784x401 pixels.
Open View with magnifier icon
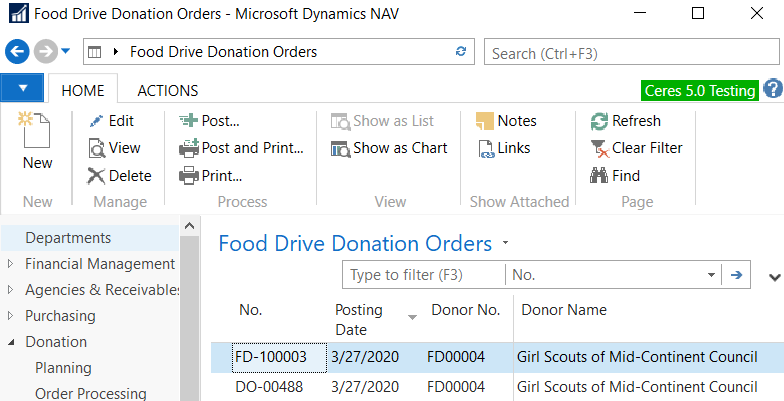[x=97, y=148]
